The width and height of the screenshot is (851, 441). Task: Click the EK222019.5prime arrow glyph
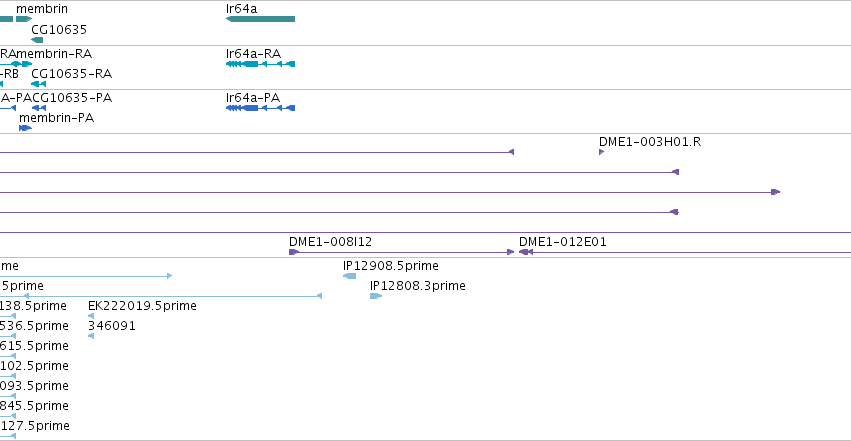[91, 316]
